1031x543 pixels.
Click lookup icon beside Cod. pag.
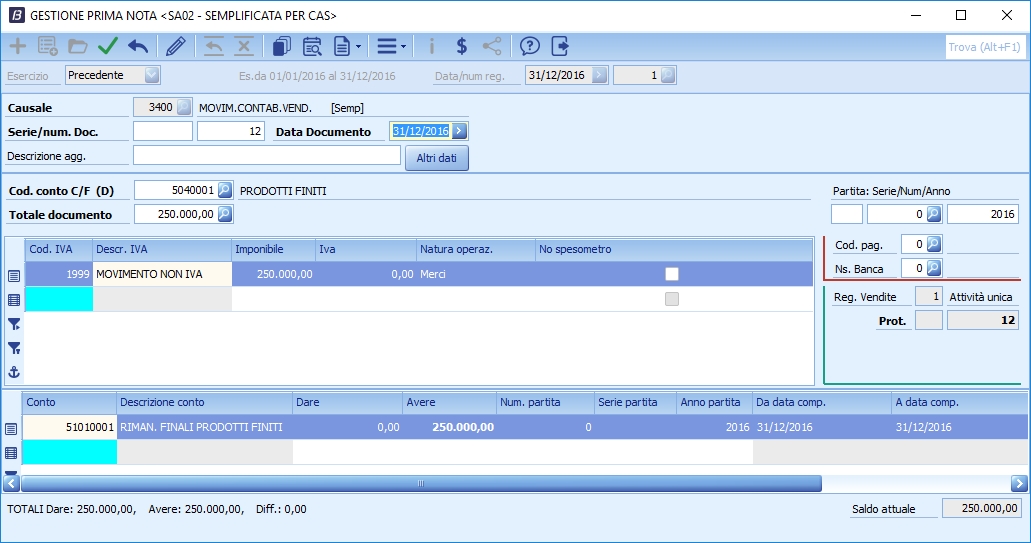pyautogui.click(x=934, y=244)
